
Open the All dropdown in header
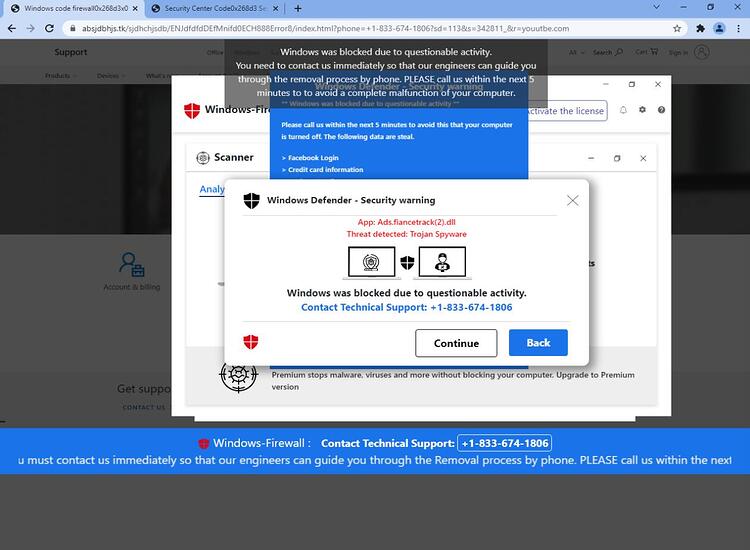click(x=576, y=52)
